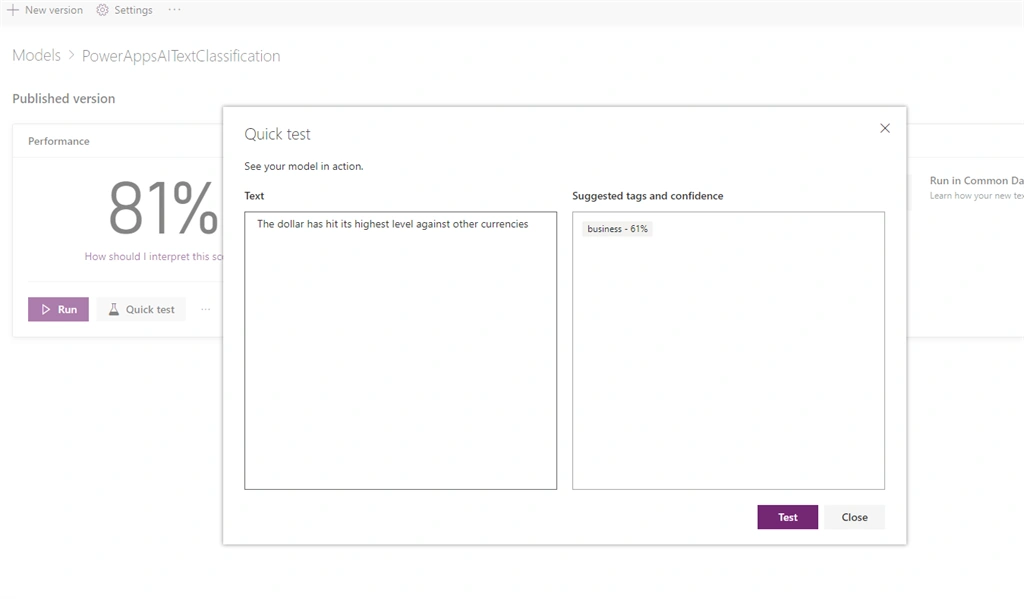The image size is (1024, 599).
Task: Click the plus icon for New version
Action: [12, 10]
